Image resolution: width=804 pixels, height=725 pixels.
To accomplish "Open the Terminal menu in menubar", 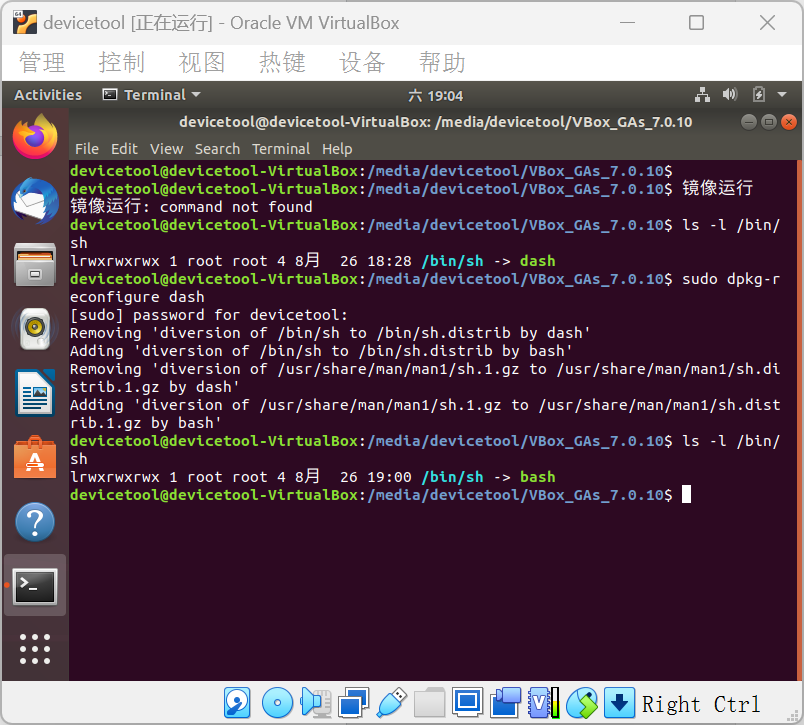I will click(280, 149).
